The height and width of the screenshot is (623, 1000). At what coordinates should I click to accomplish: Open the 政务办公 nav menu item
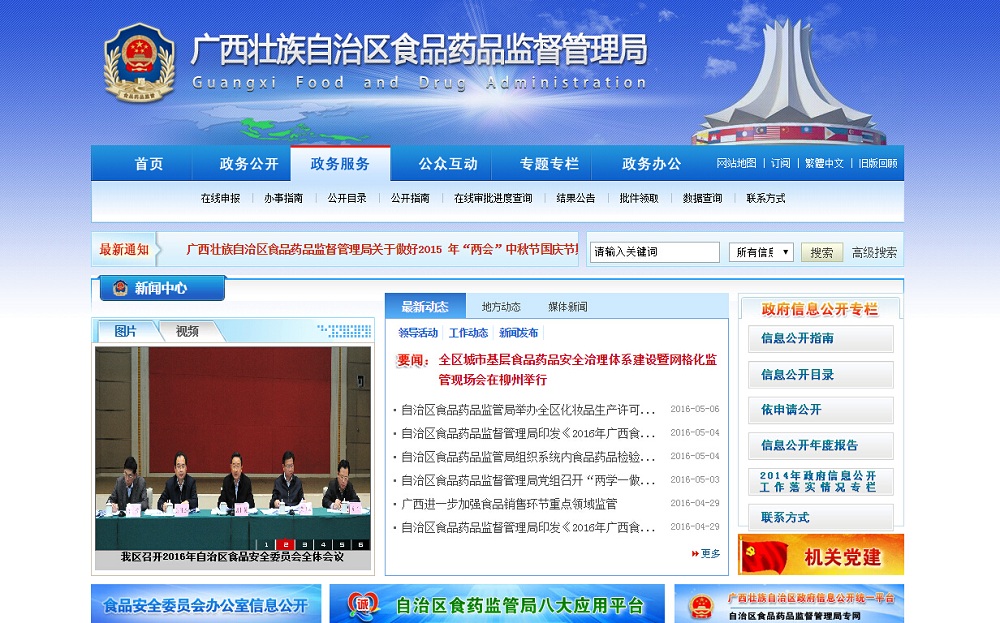pos(651,164)
